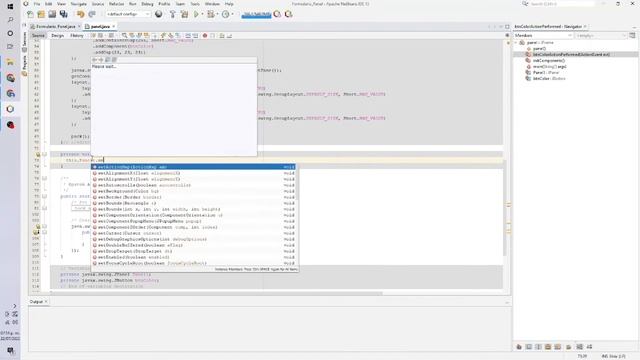Click the green Run Project icon

click(196, 14)
